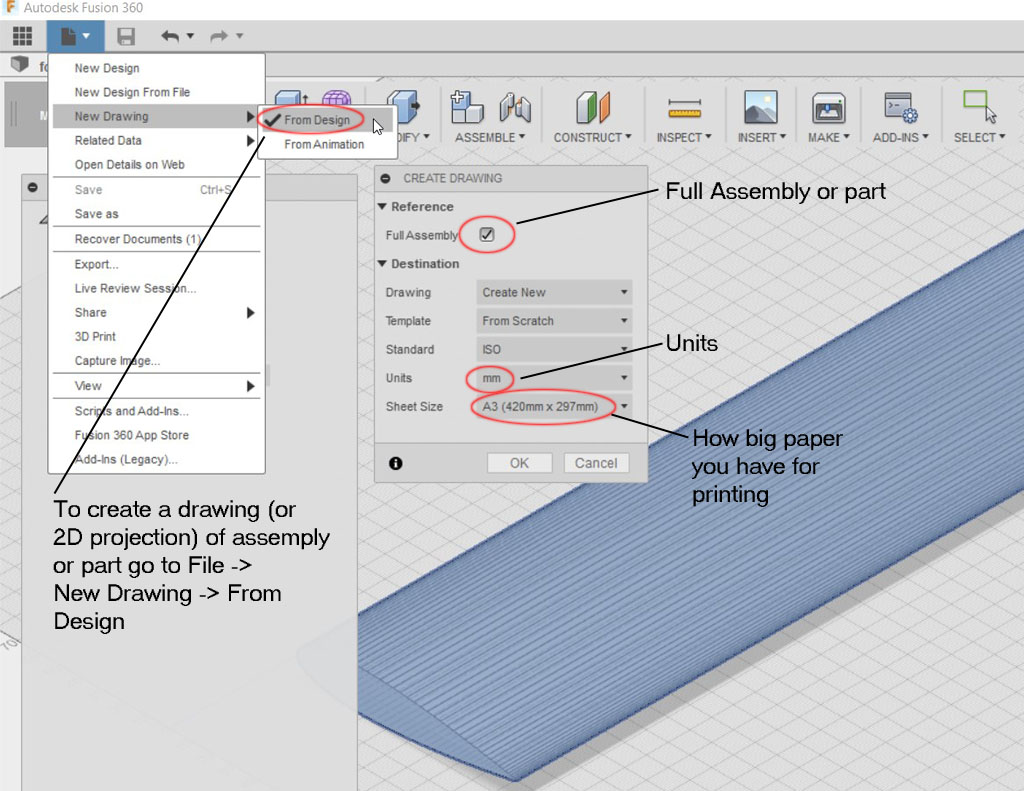Open the MAKE dropdown menu

click(x=829, y=137)
